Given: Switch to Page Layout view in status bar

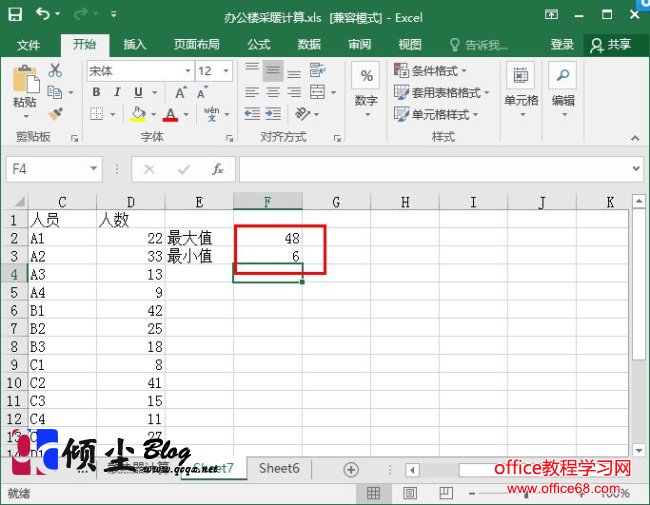Looking at the screenshot, I should [x=410, y=493].
